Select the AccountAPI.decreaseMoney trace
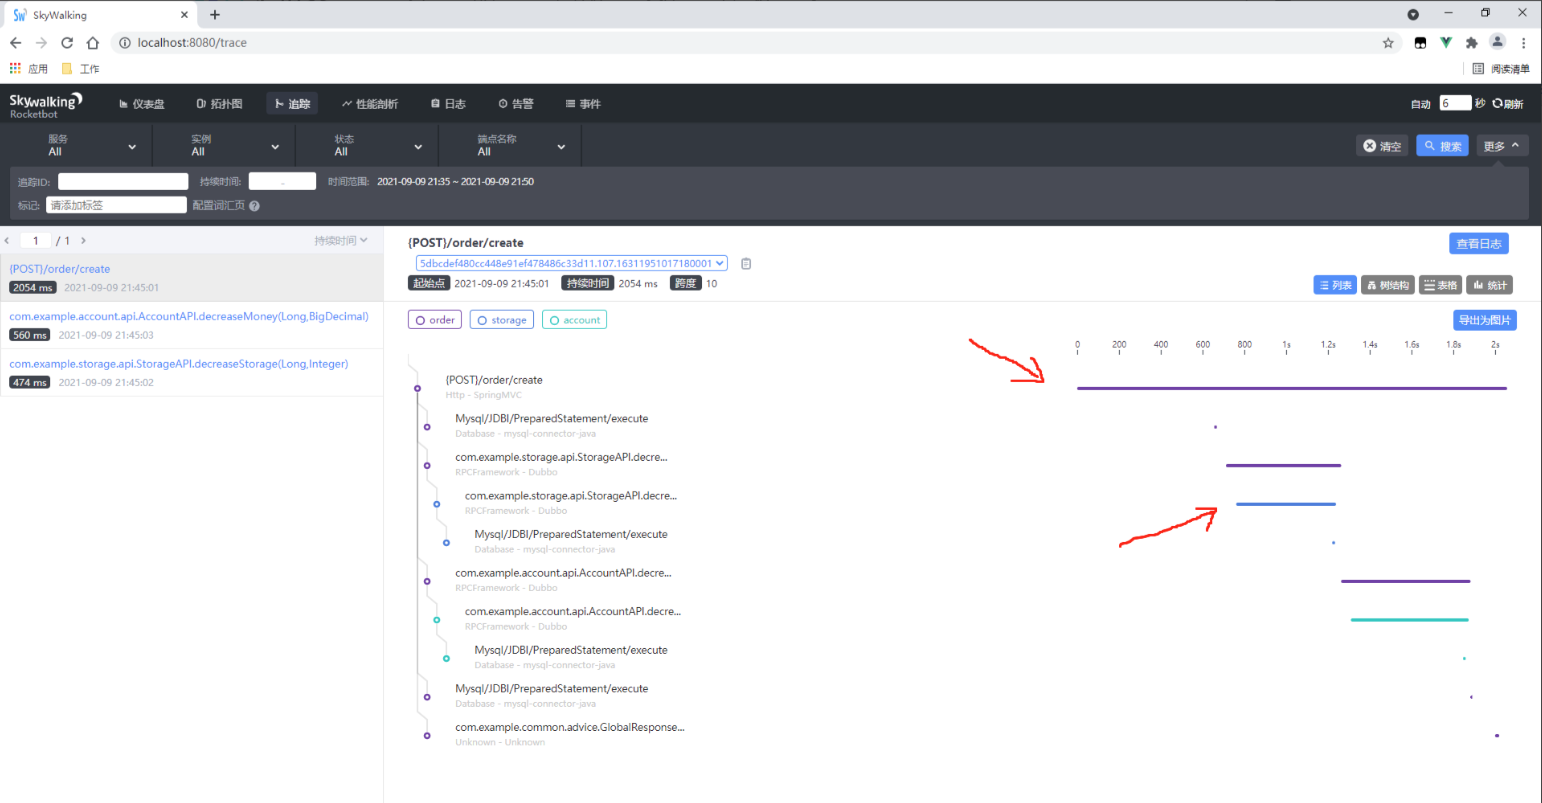This screenshot has width=1542, height=803. pos(191,325)
